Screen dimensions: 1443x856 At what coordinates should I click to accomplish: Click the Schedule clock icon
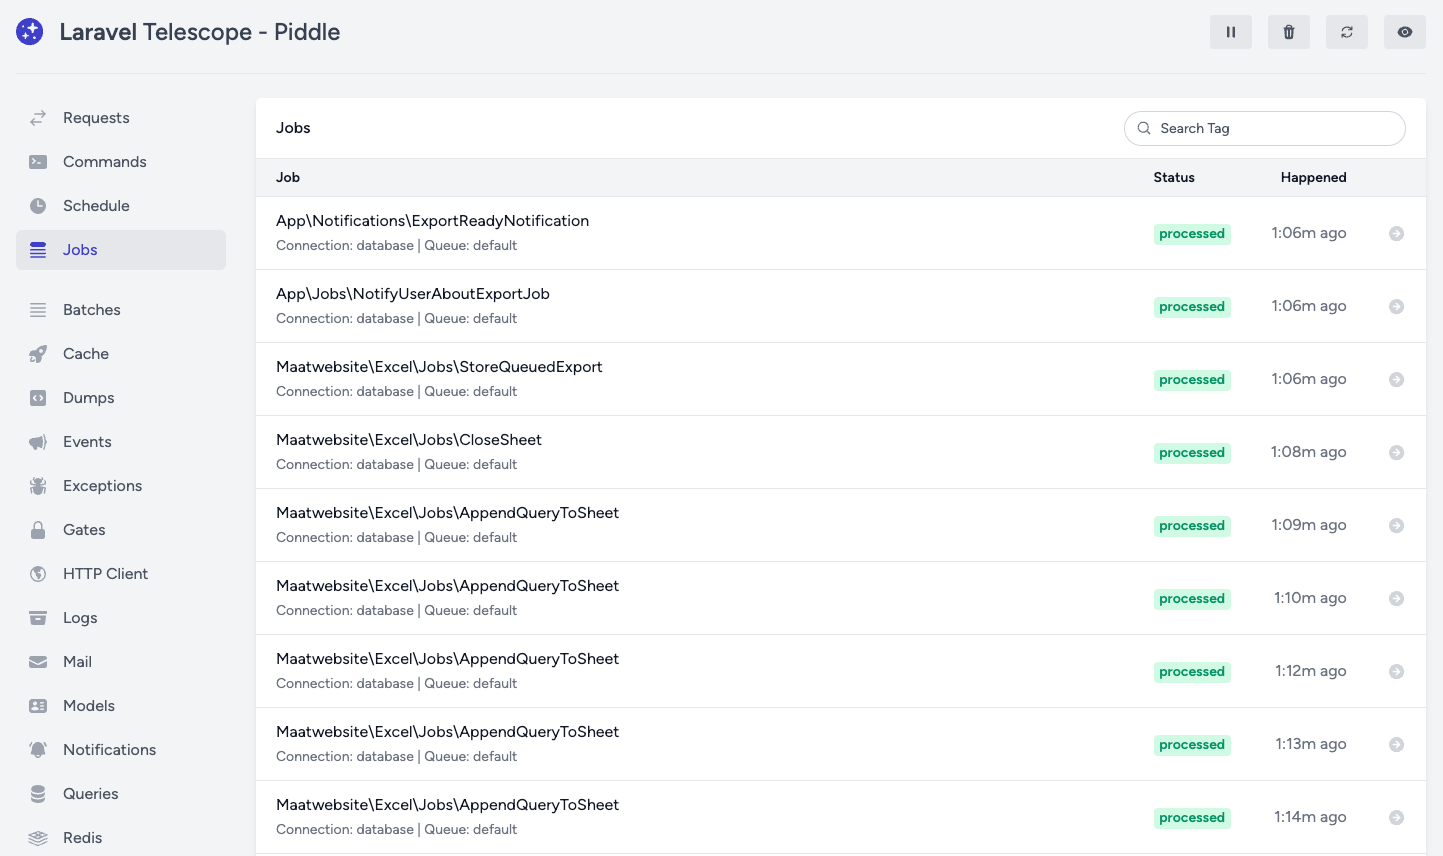point(38,206)
